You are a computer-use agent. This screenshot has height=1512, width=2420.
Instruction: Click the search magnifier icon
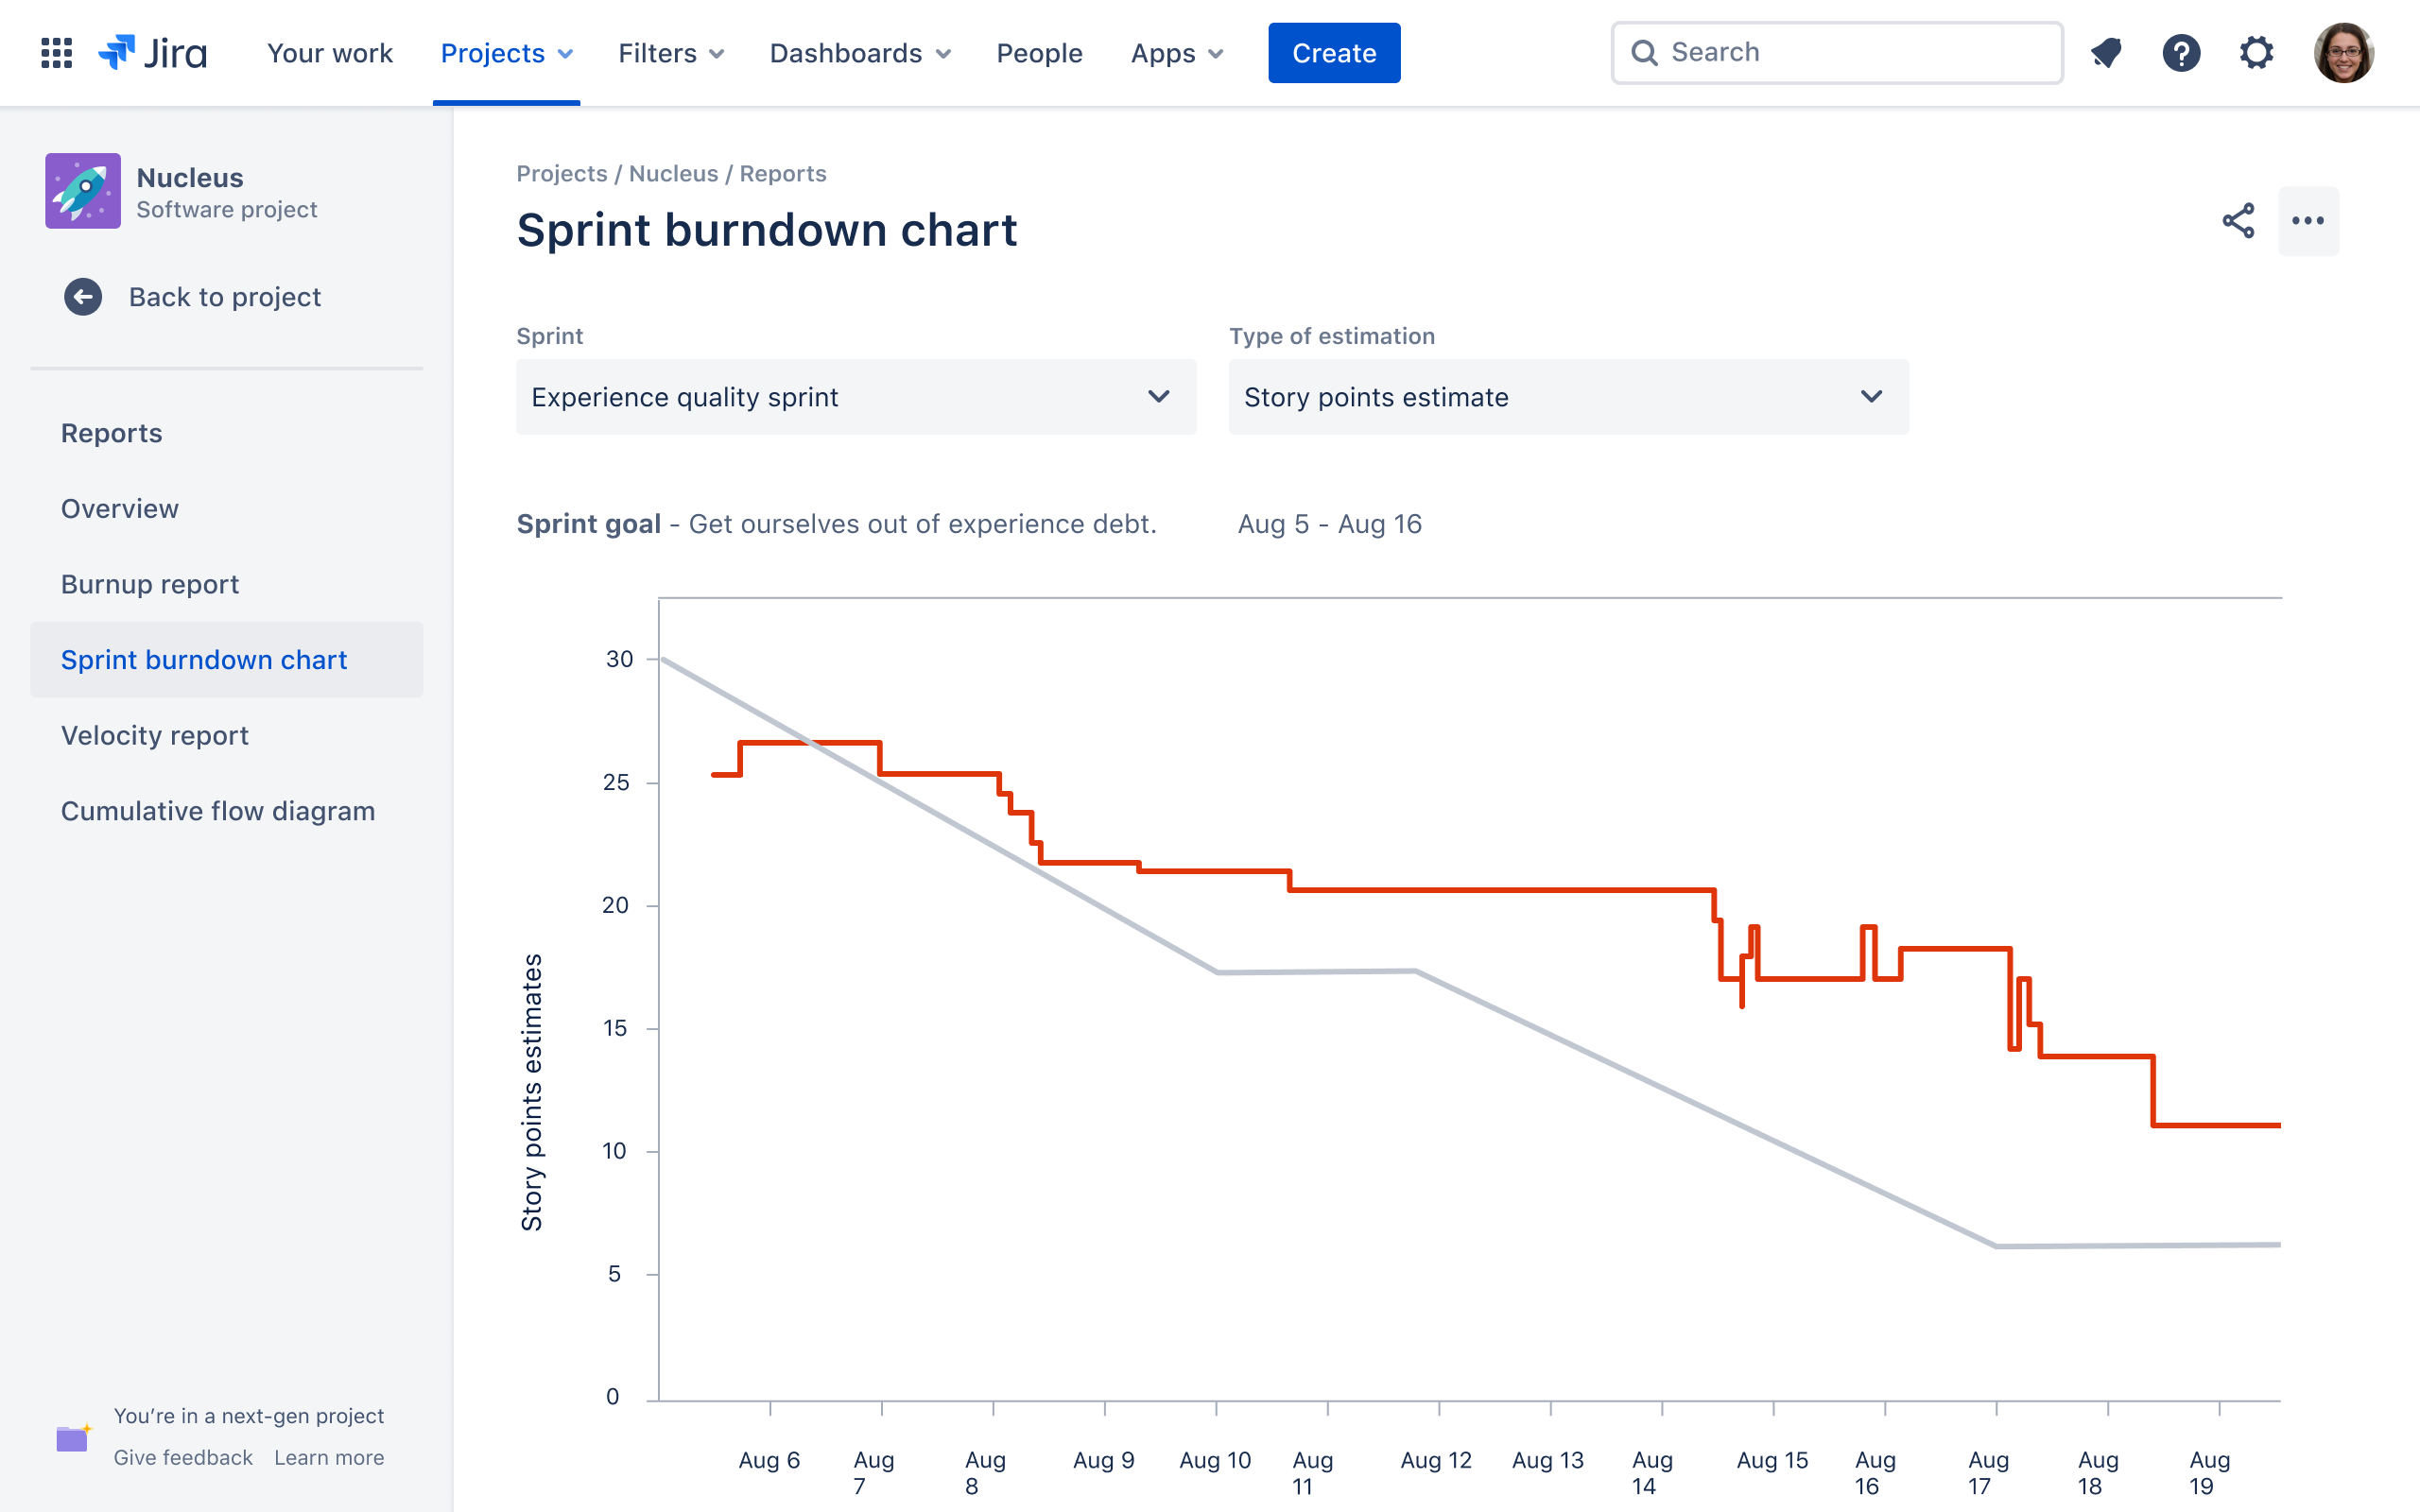[x=1644, y=52]
